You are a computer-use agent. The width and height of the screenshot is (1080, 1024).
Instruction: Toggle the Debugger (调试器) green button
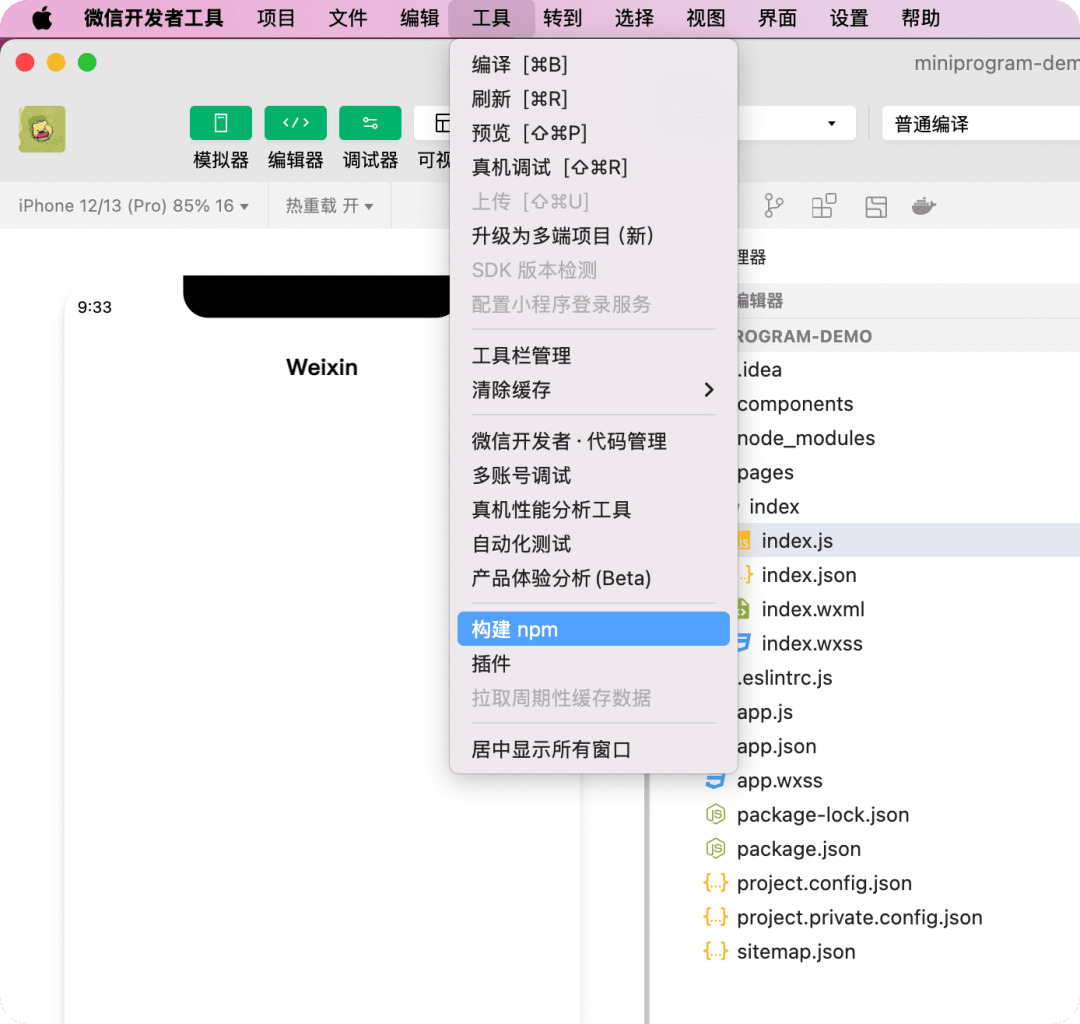pos(370,123)
